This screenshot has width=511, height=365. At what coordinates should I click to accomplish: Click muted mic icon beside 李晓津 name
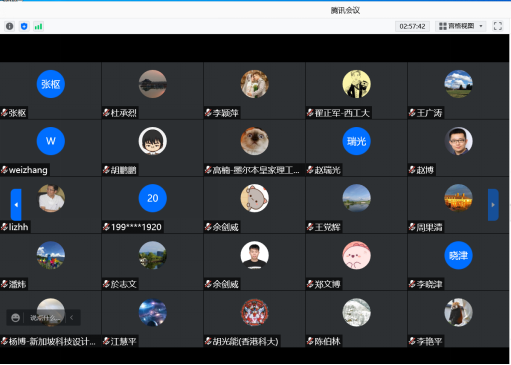(412, 284)
